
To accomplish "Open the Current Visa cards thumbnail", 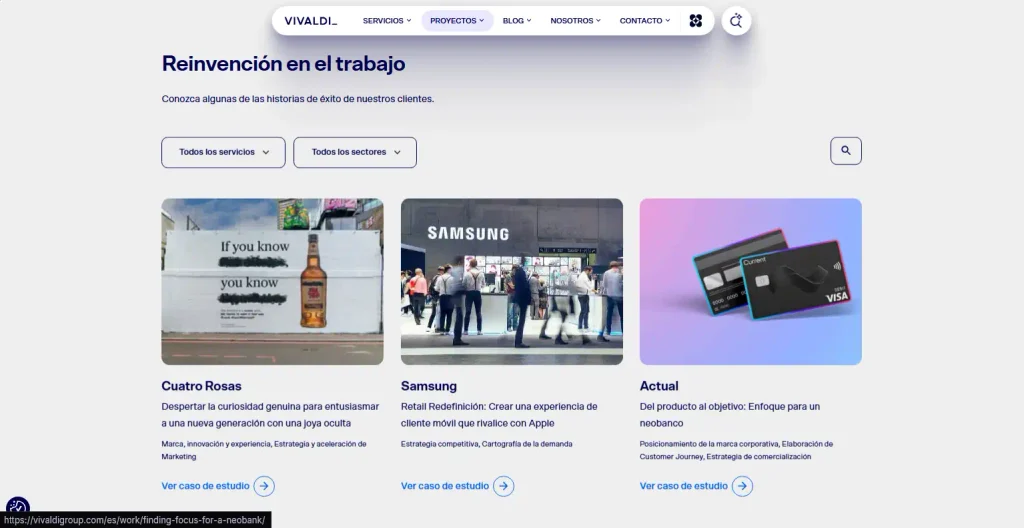I will tap(750, 282).
